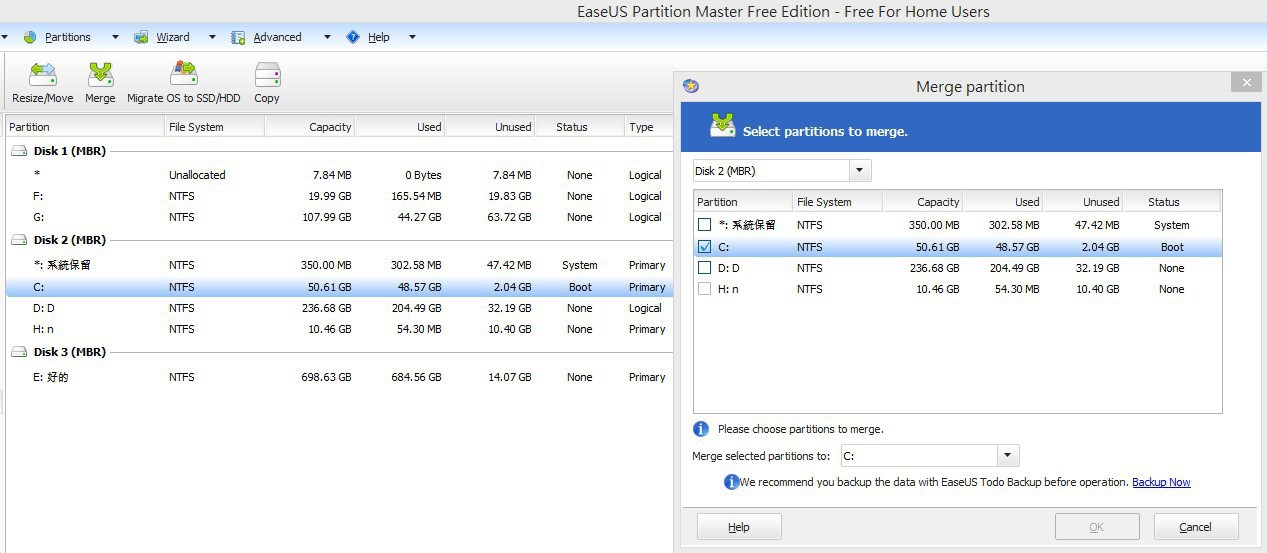Expand the Wizard menu arrow
Image resolution: width=1267 pixels, height=553 pixels.
[212, 37]
